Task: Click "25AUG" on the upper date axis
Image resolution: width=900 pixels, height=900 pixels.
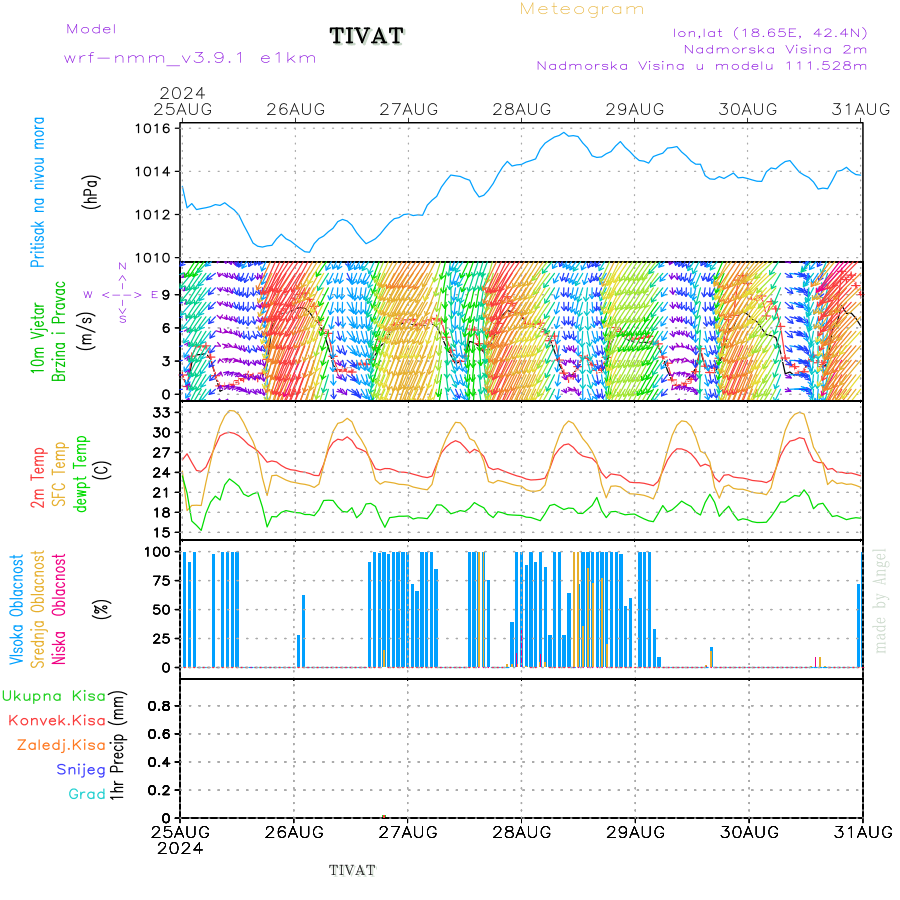Action: pos(183,109)
